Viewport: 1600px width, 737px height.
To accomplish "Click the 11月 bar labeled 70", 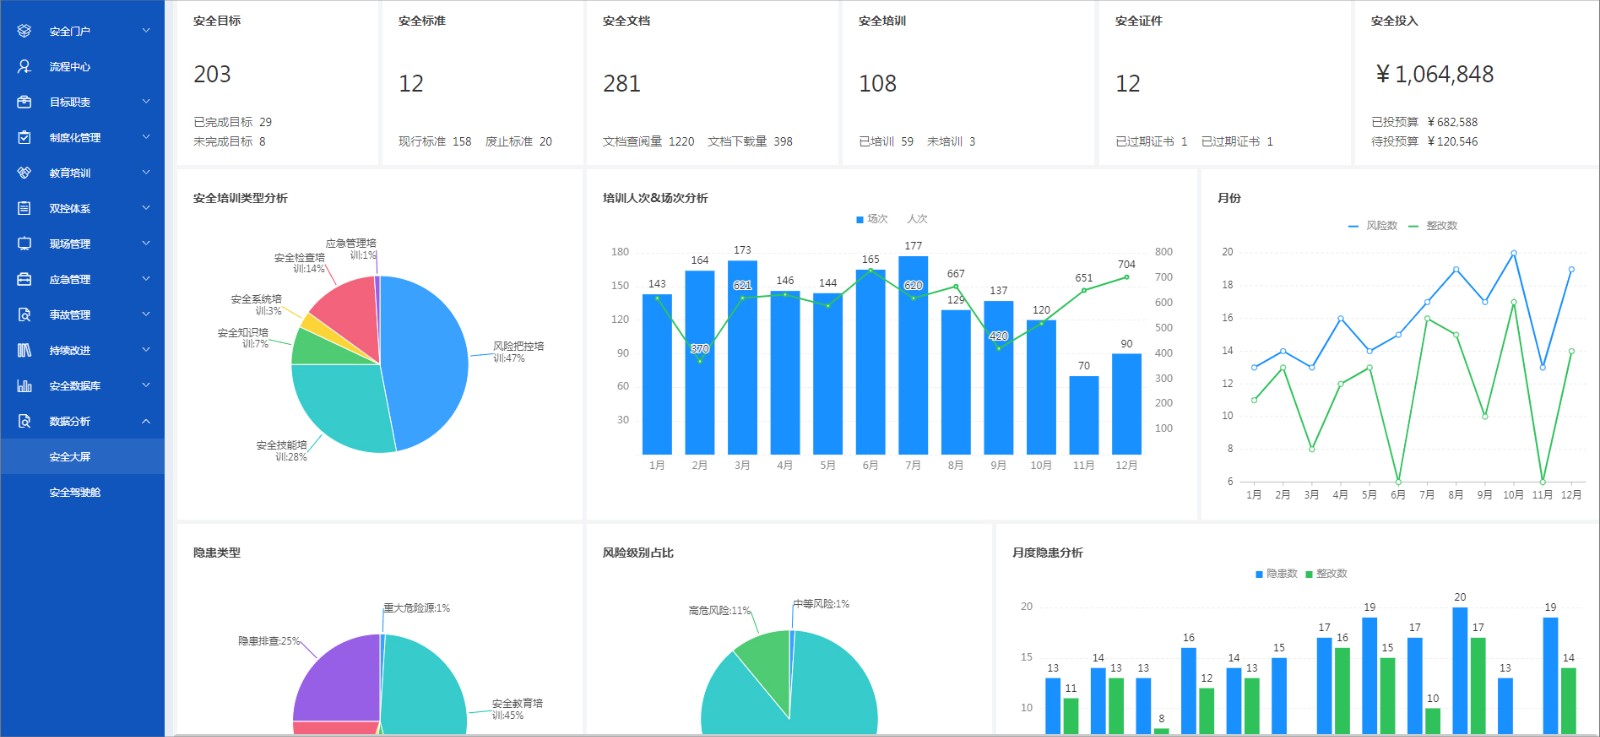I will (x=1084, y=415).
